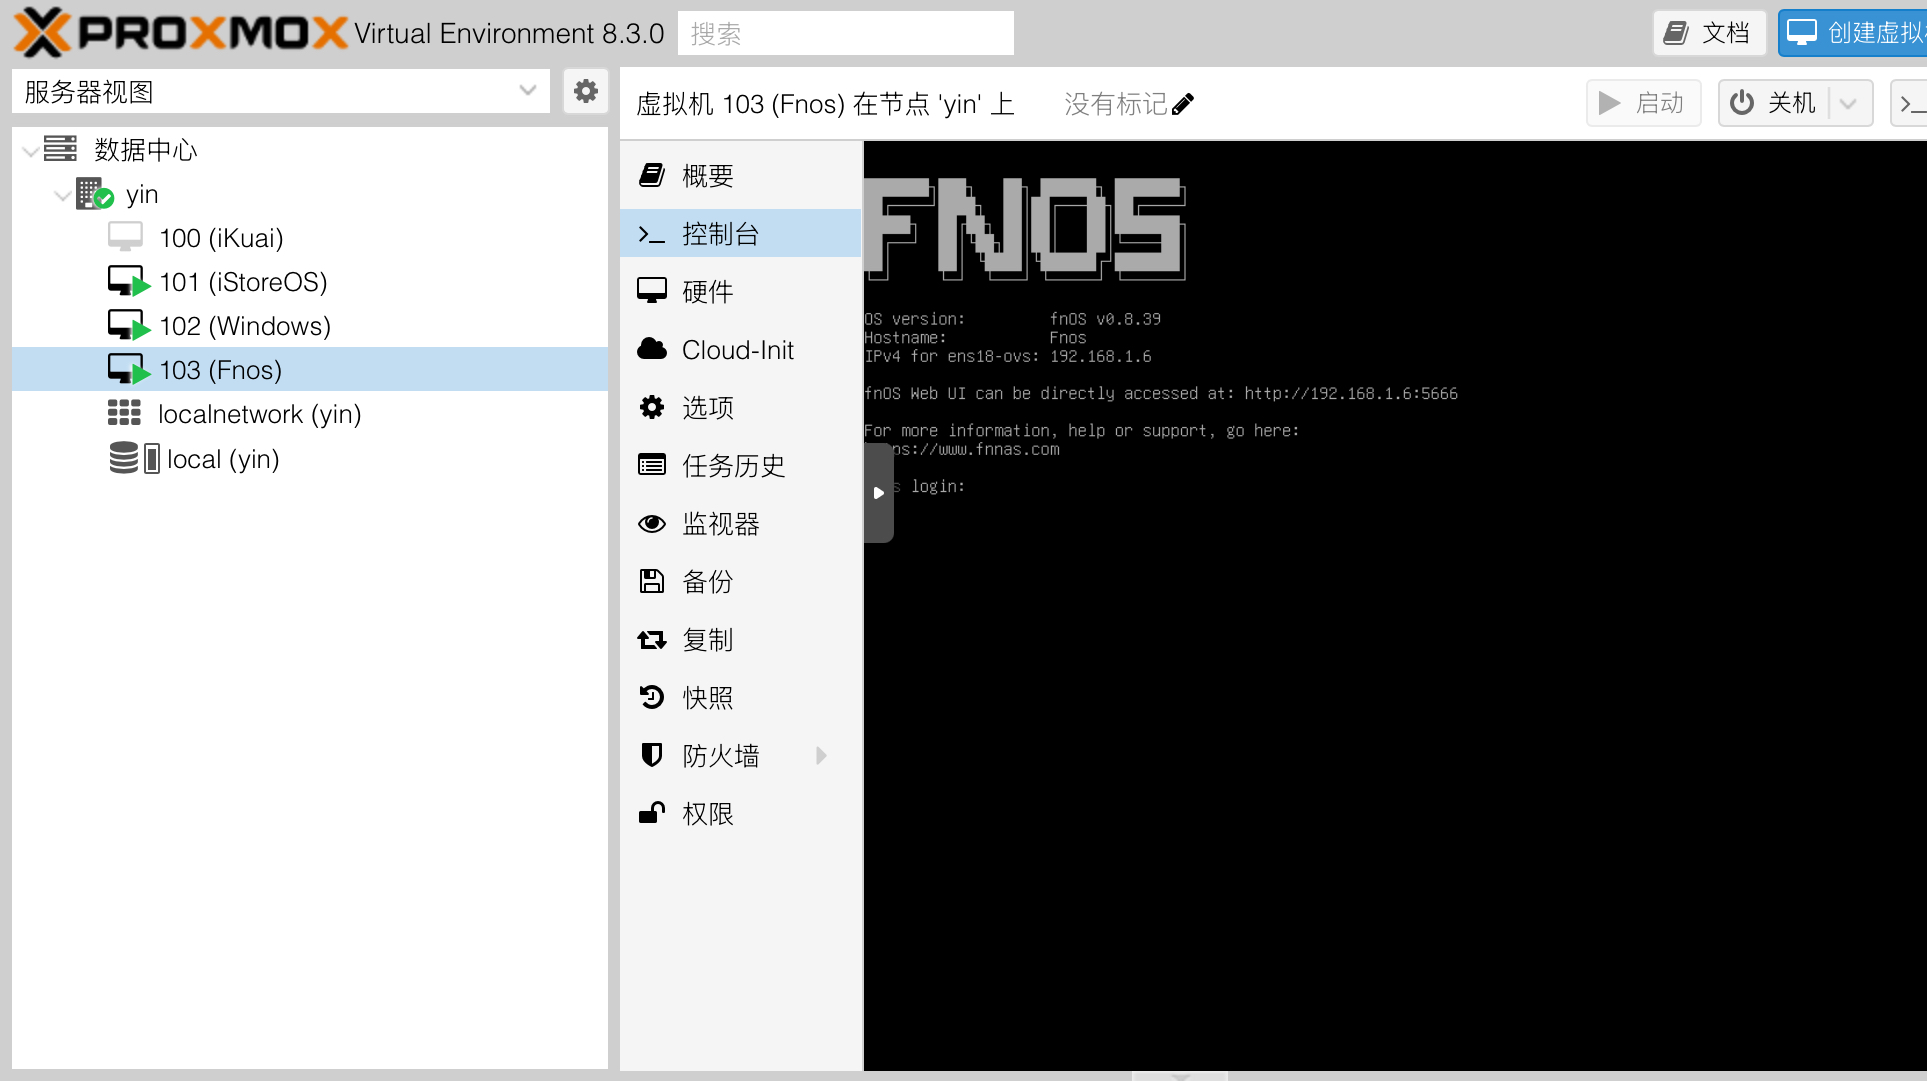The height and width of the screenshot is (1081, 1927).
Task: Click the tree settings gear icon
Action: (586, 91)
